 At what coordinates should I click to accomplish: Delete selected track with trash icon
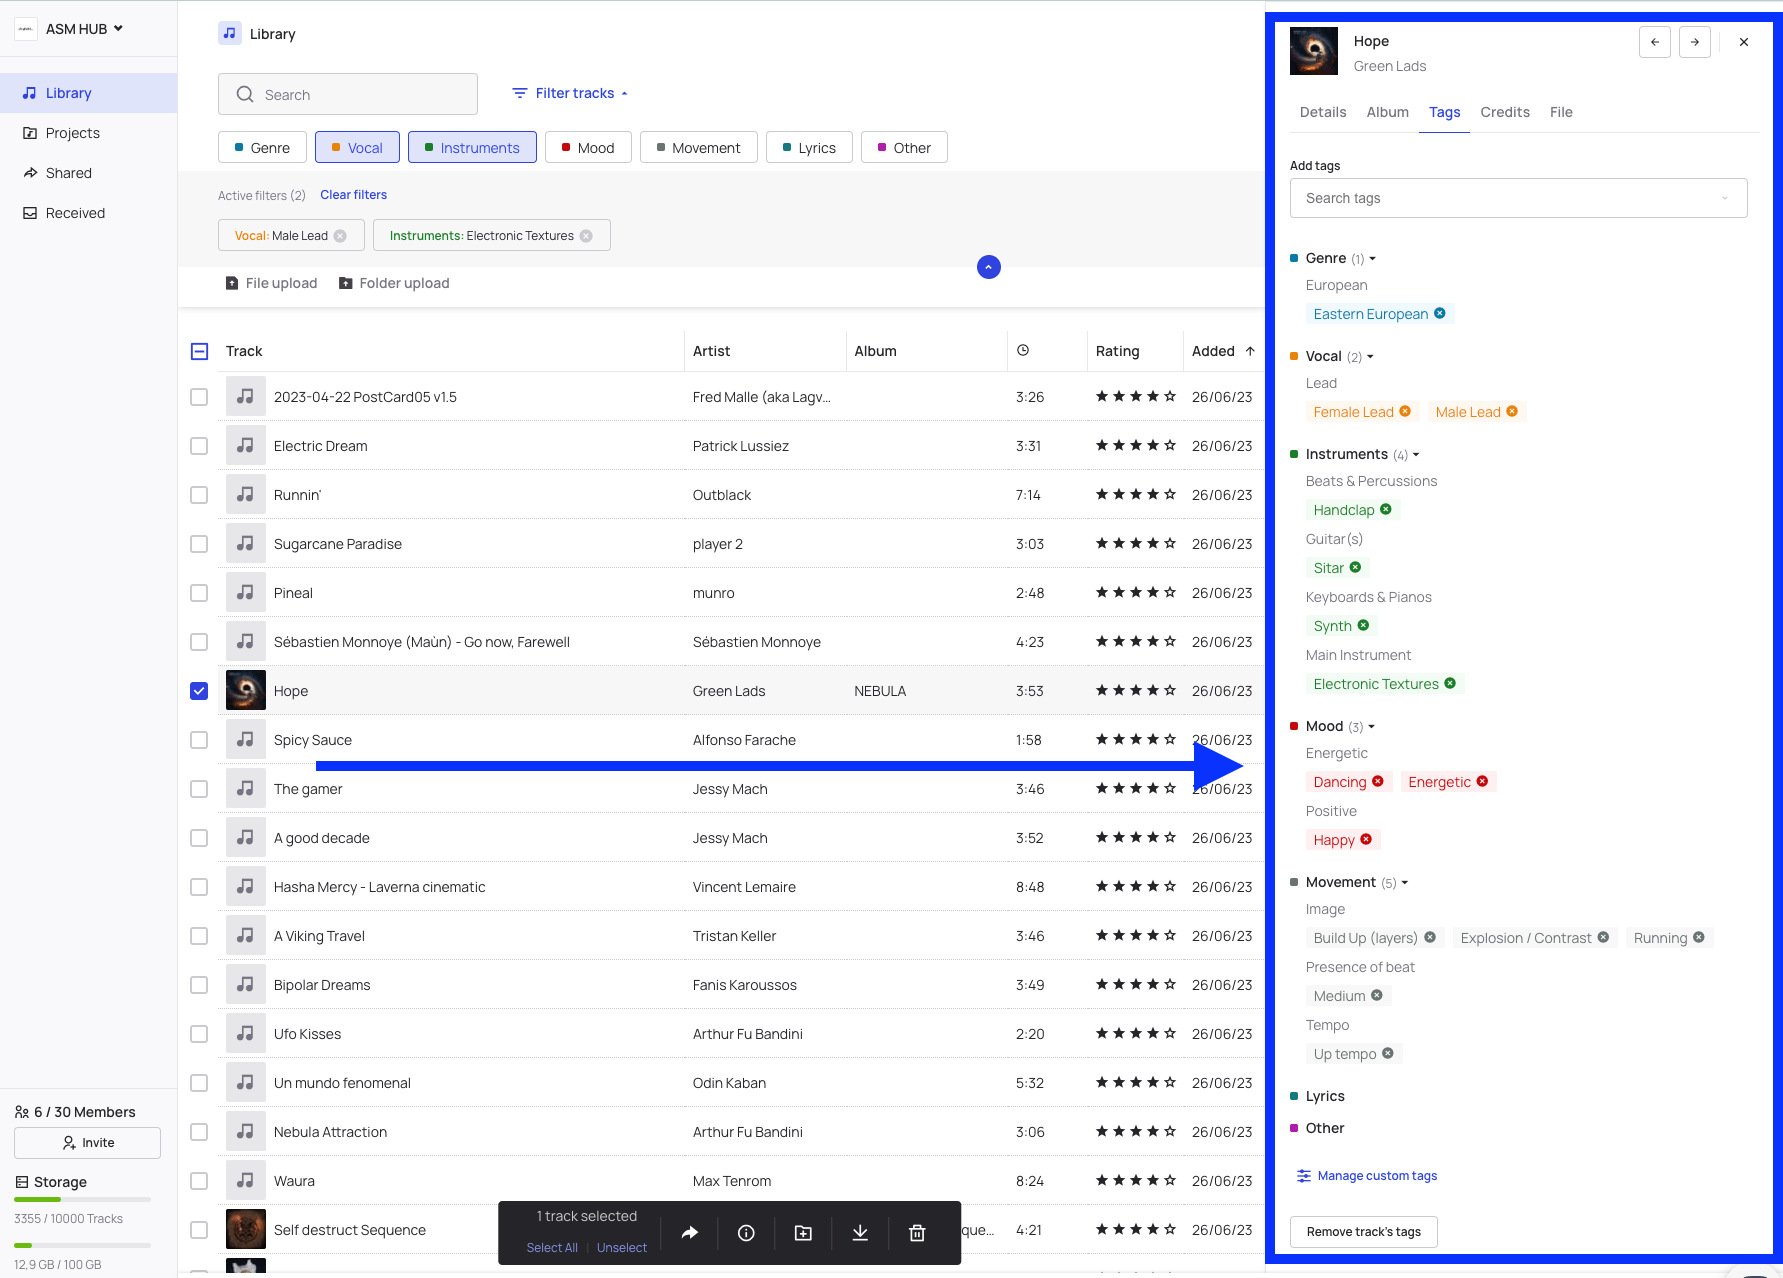(917, 1233)
